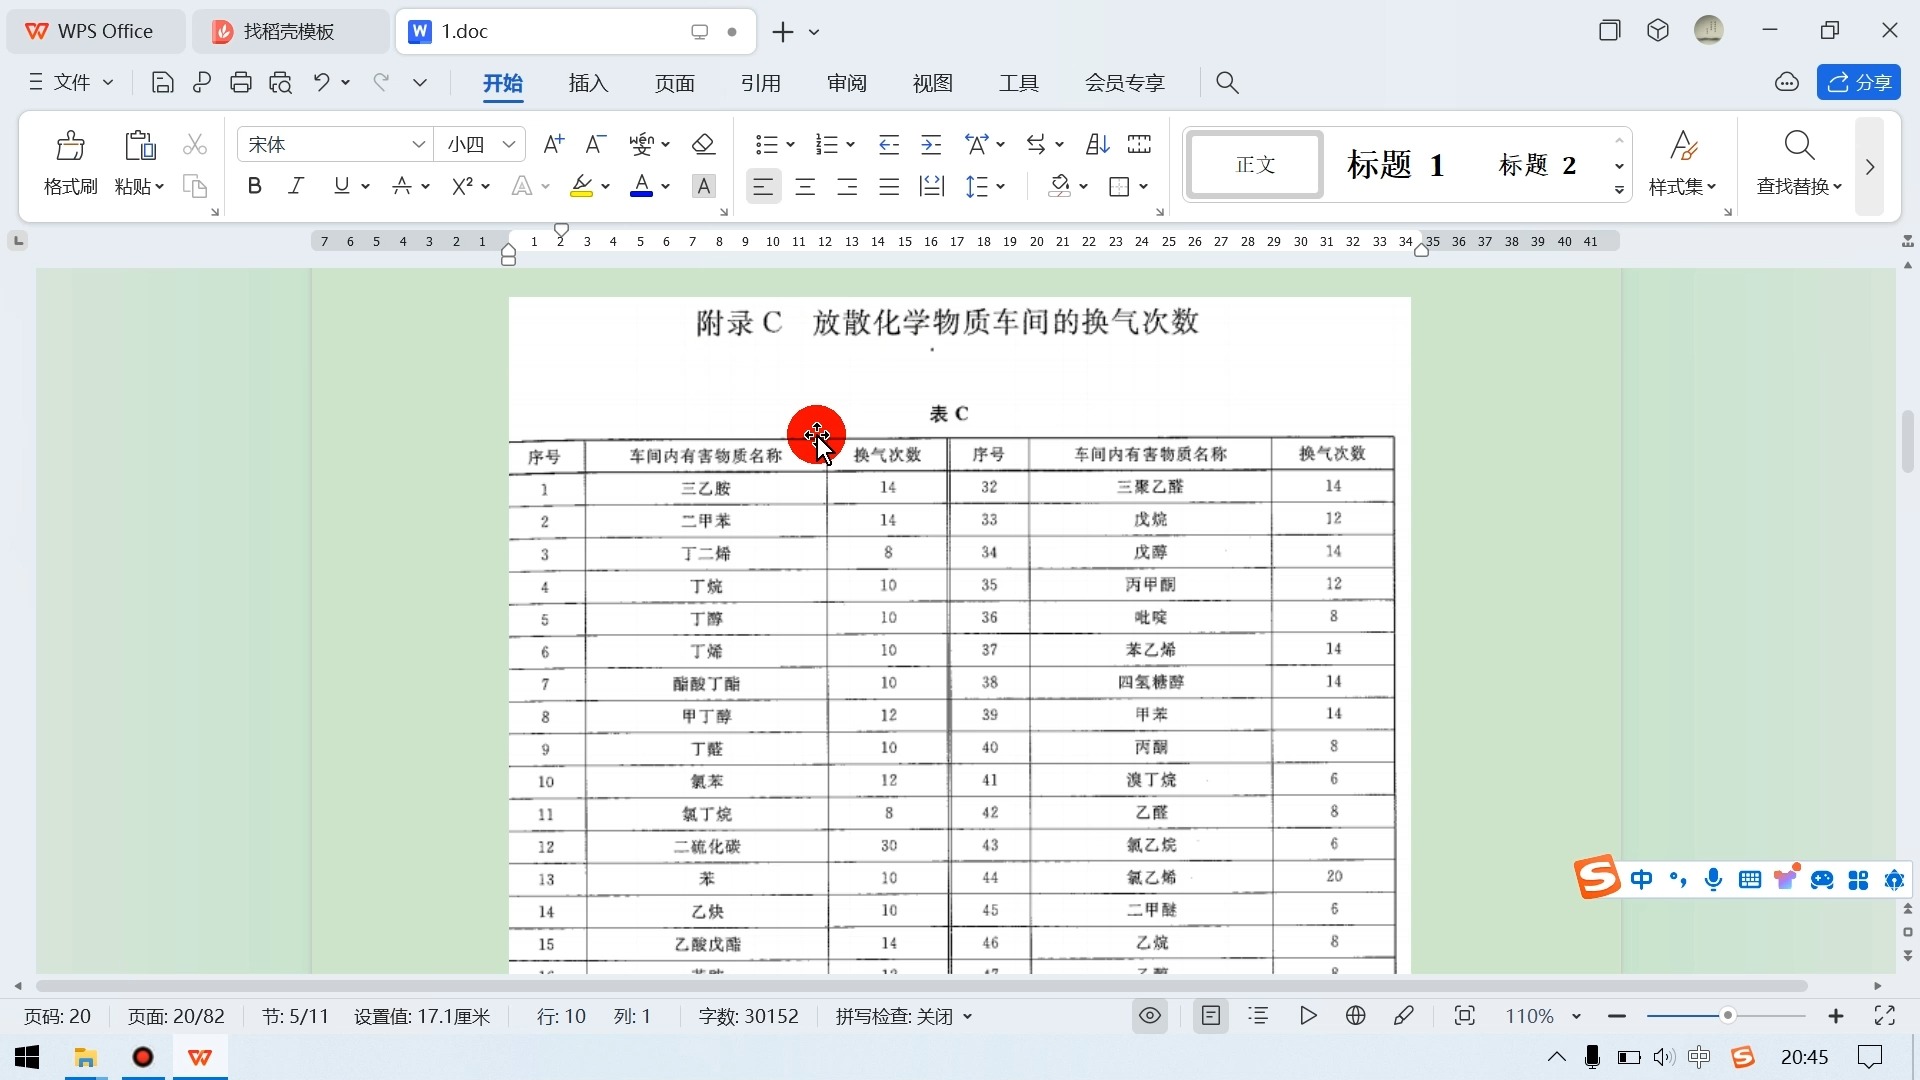Screen dimensions: 1920x1080
Task: Click the Save icon in quick toolbar
Action: (162, 83)
